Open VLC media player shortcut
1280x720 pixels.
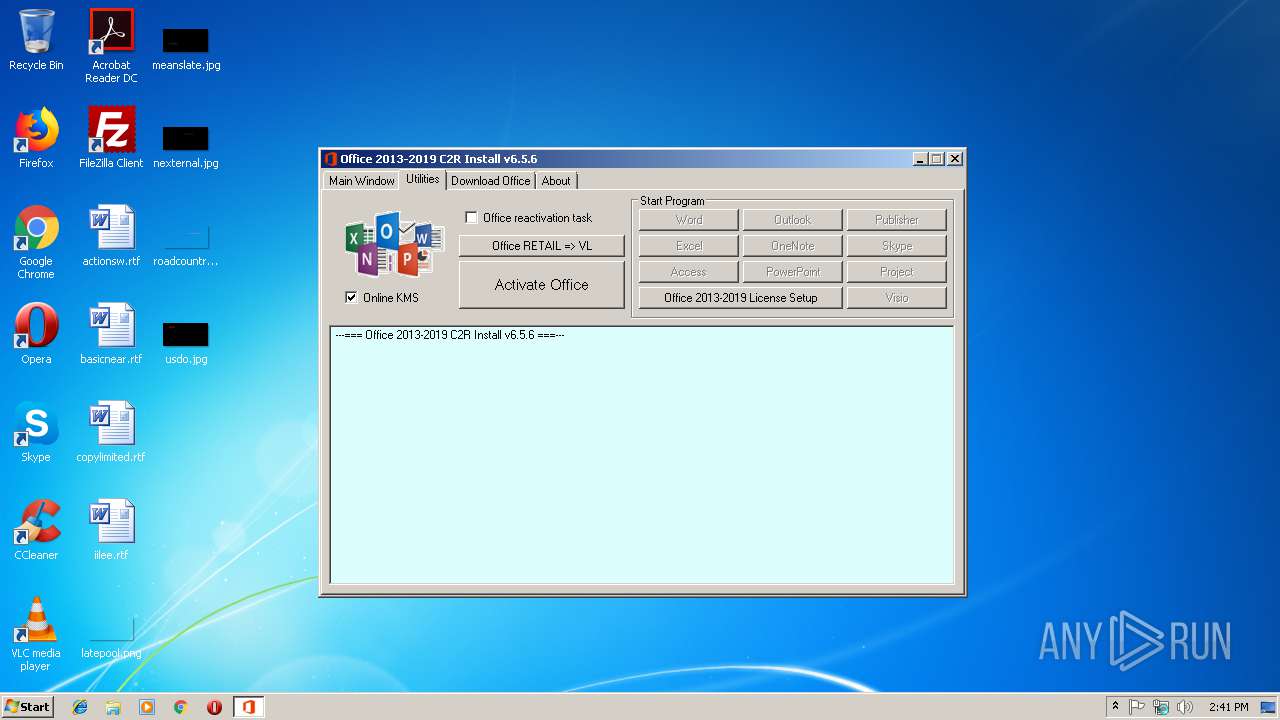pyautogui.click(x=36, y=634)
